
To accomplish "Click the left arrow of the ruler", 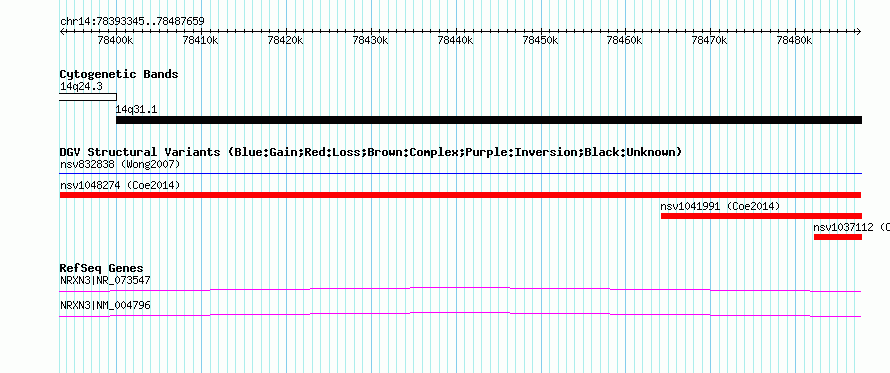I will coord(62,32).
